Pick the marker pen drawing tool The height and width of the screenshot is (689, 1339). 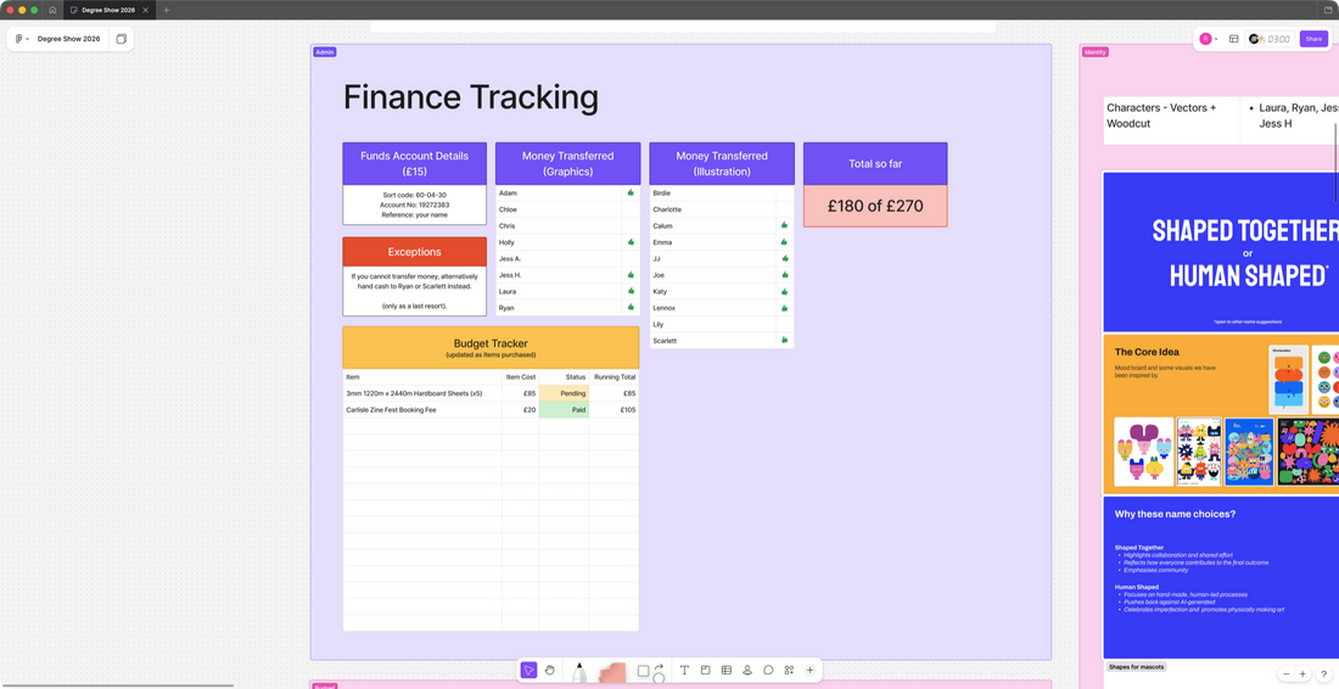click(579, 671)
